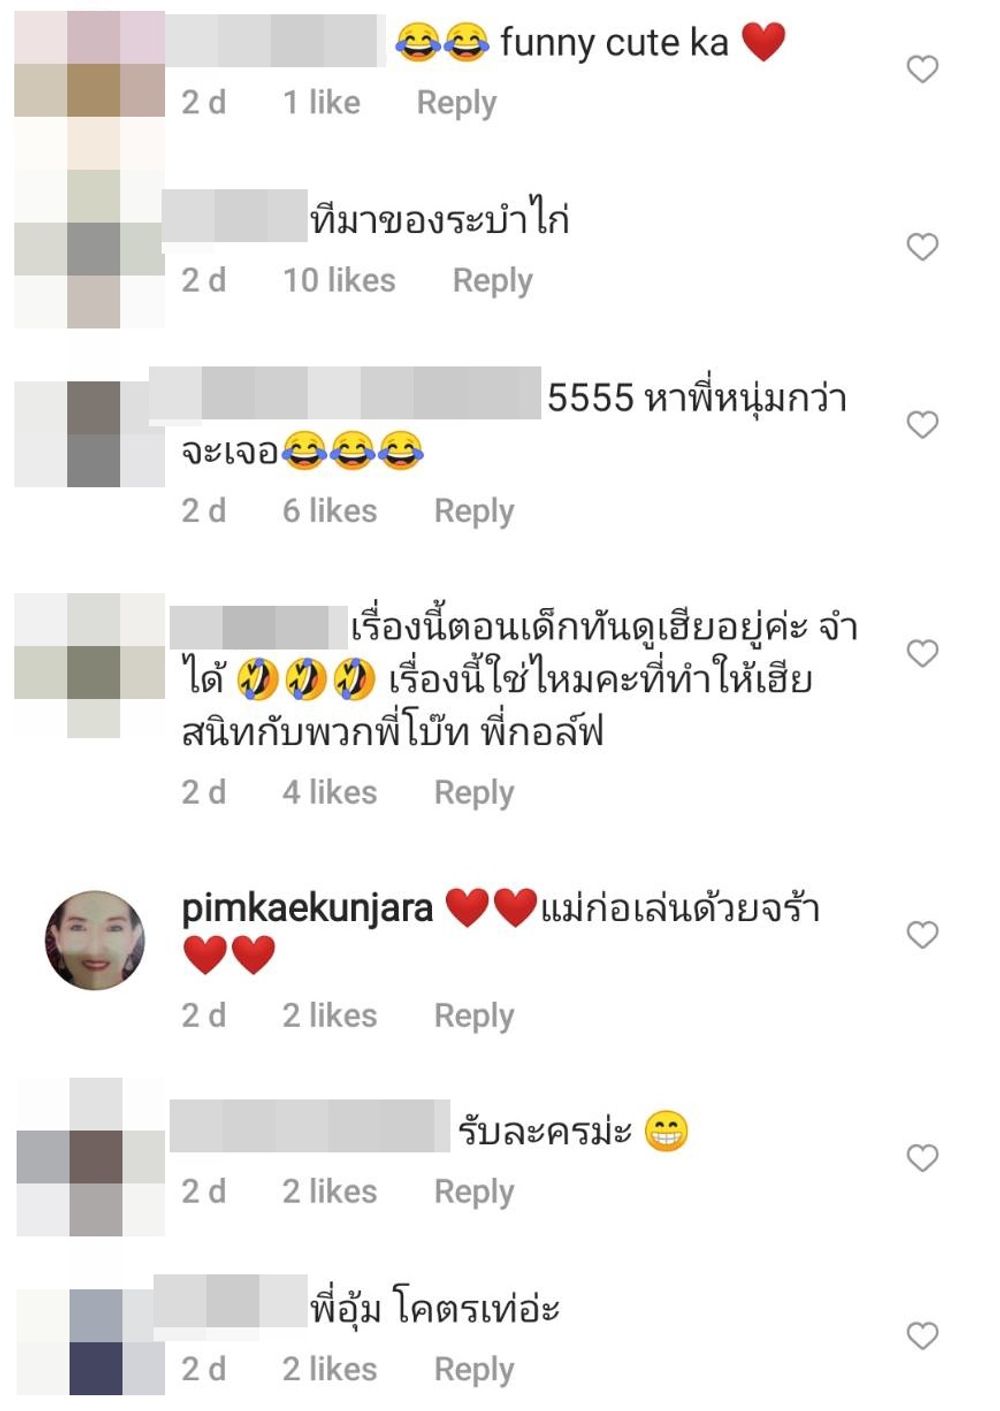Image resolution: width=1000 pixels, height=1411 pixels.
Task: Like pimkaekunjara's comment with heart icon
Action: coord(922,935)
